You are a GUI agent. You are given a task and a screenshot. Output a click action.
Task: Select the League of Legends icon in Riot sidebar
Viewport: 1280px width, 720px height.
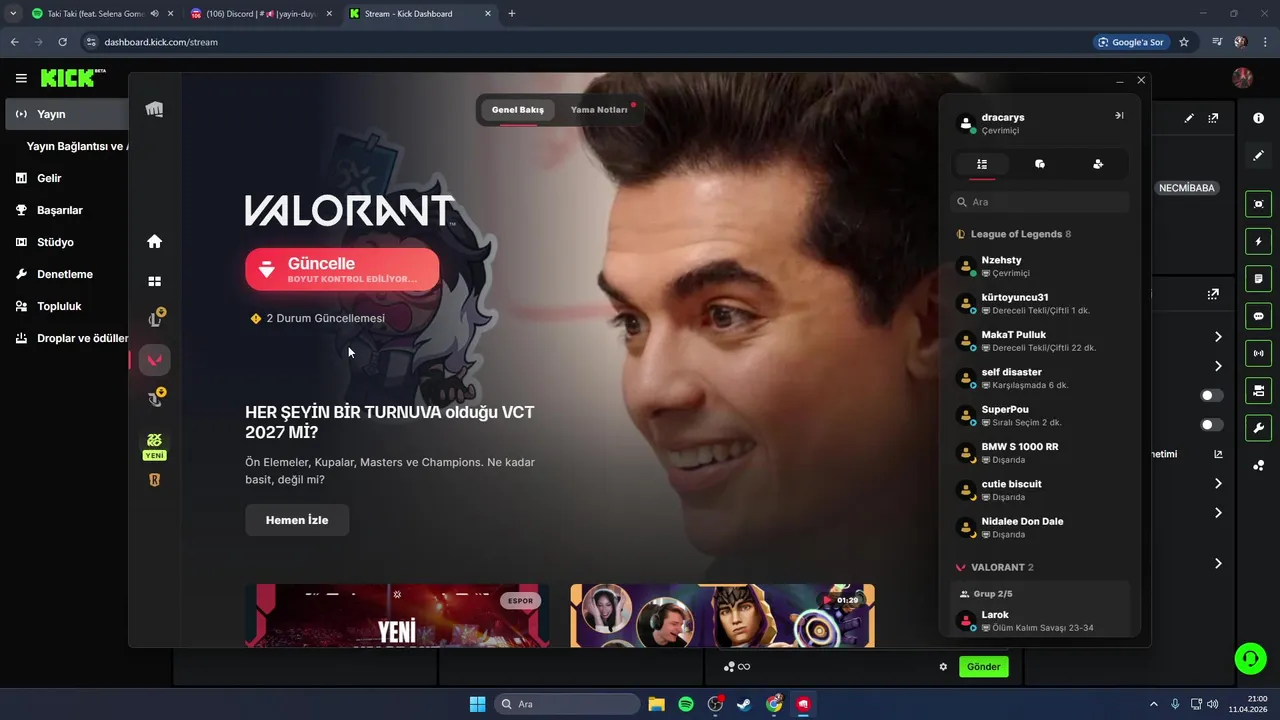coord(155,319)
